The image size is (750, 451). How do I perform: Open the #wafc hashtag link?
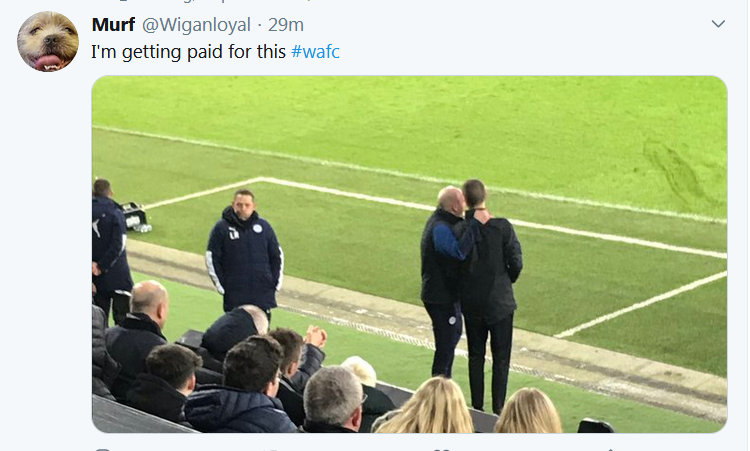[x=315, y=52]
